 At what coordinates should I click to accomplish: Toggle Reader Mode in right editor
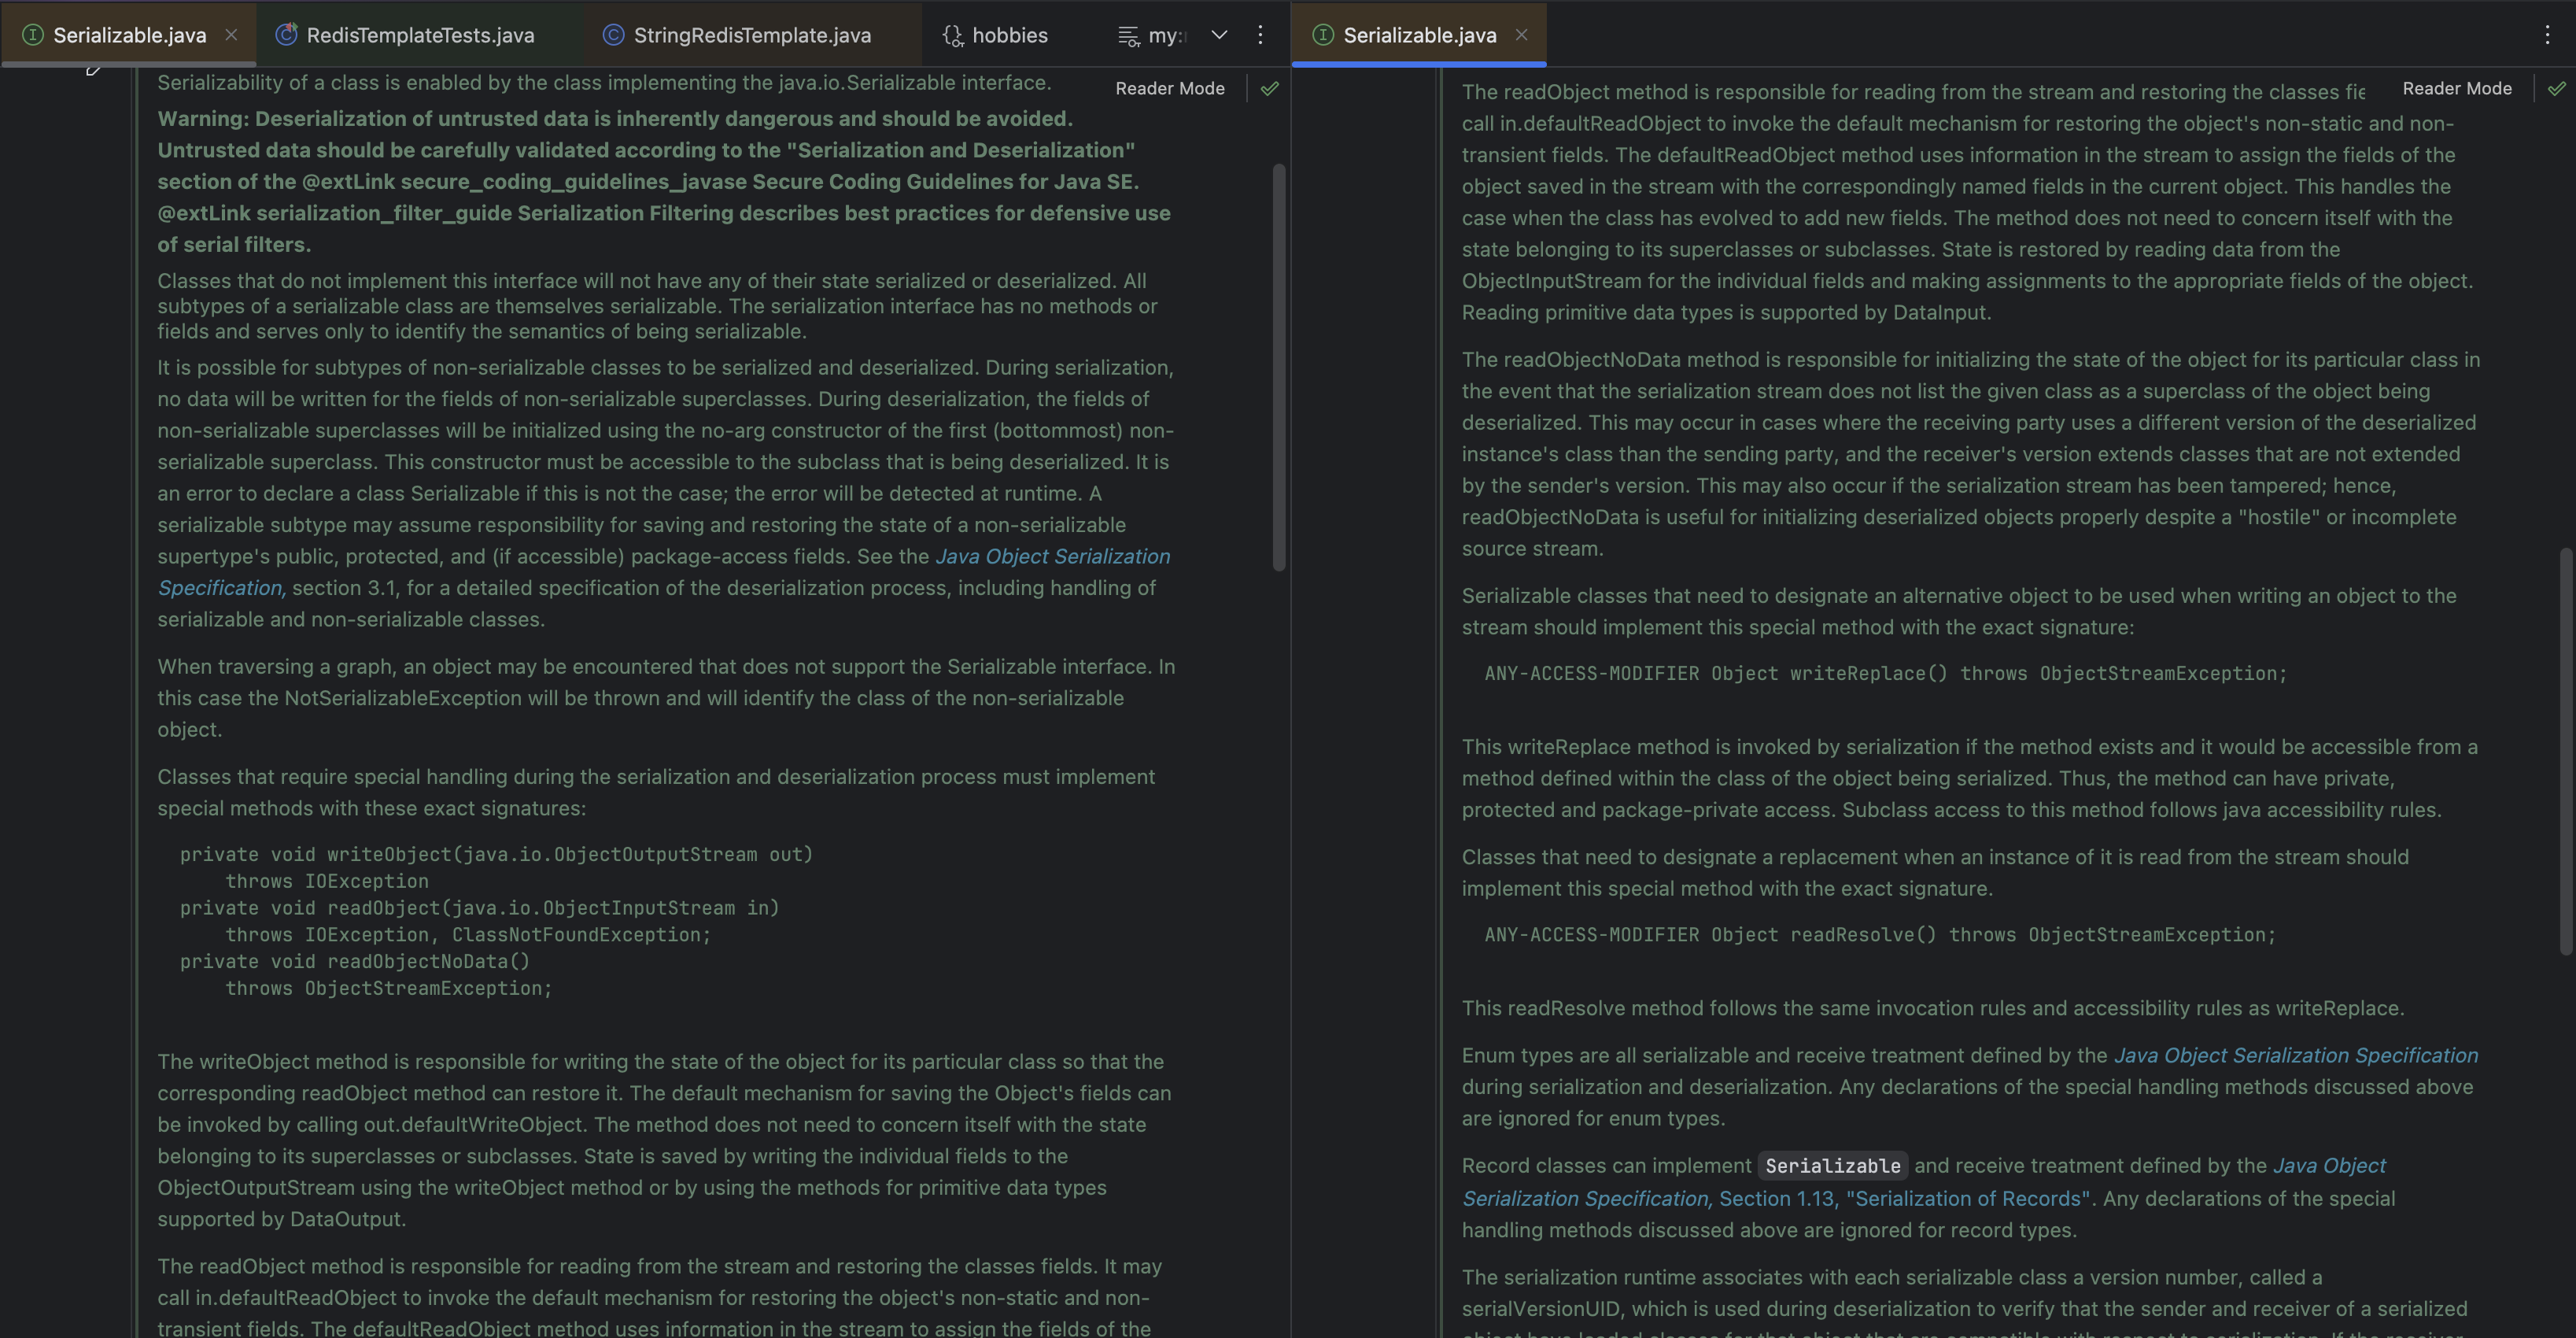(x=2456, y=88)
